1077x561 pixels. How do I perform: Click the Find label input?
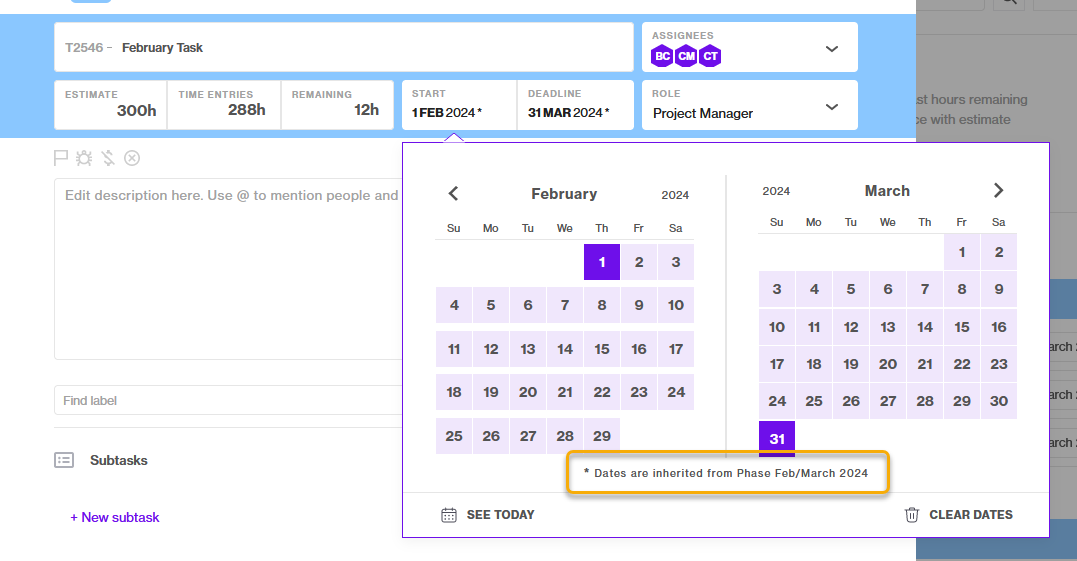pyautogui.click(x=228, y=400)
